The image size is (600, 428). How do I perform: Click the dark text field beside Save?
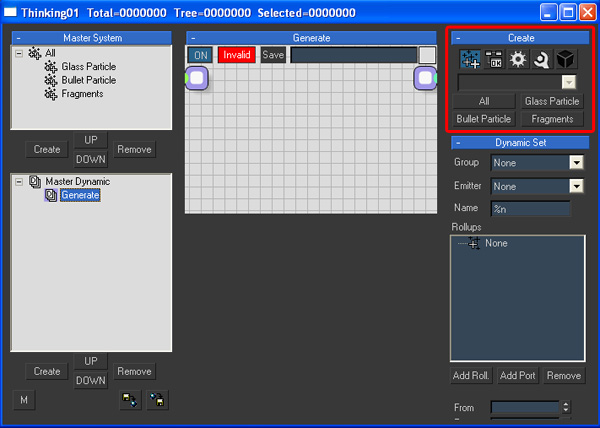tap(354, 55)
